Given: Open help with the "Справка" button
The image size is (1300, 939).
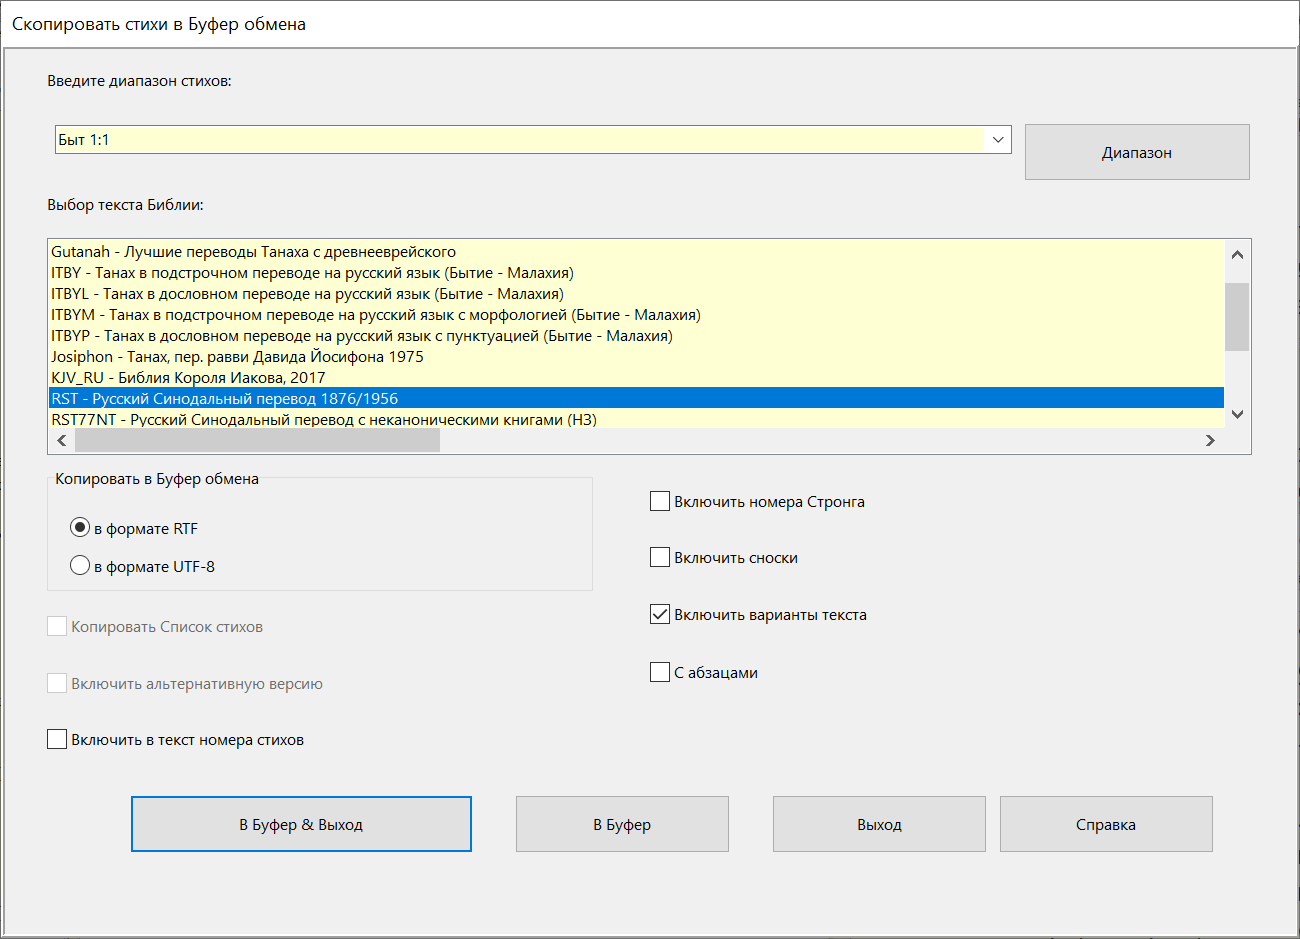Looking at the screenshot, I should click(1106, 824).
